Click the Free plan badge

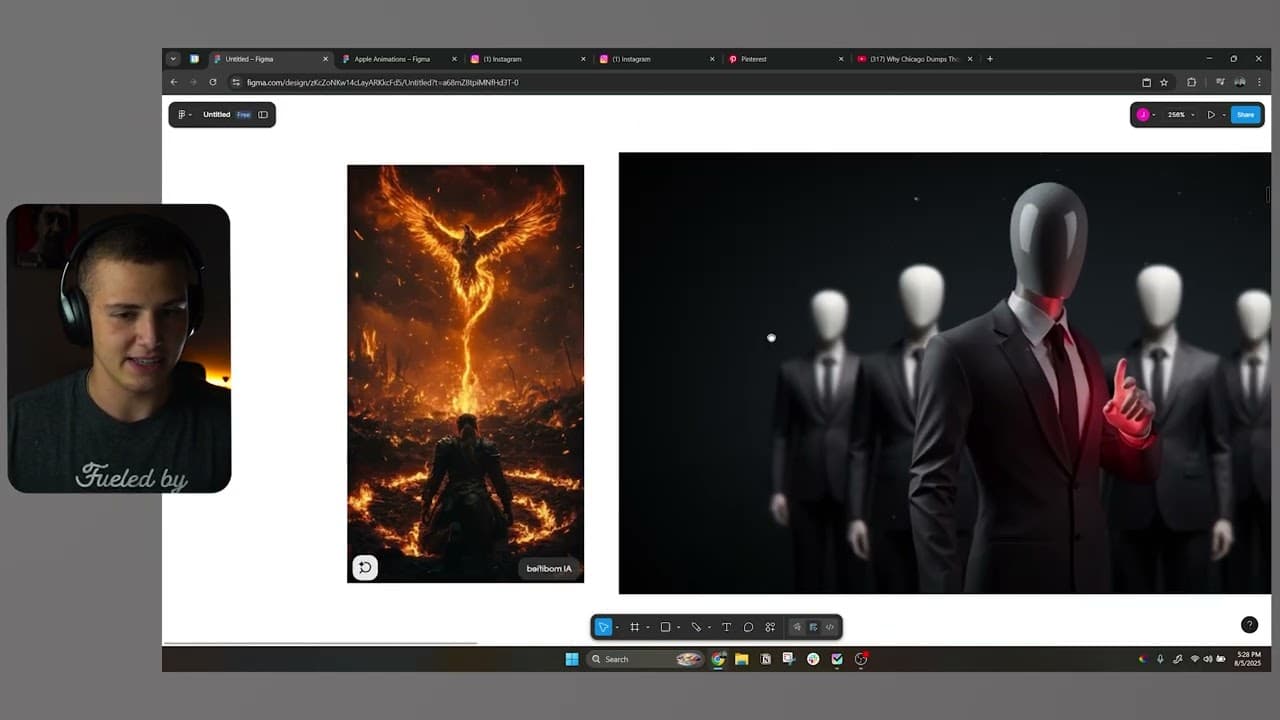click(x=243, y=114)
